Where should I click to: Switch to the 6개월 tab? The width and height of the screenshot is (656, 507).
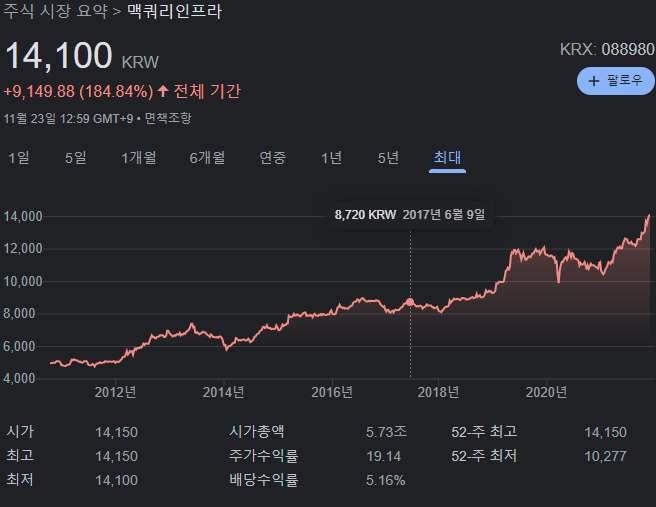pyautogui.click(x=207, y=158)
